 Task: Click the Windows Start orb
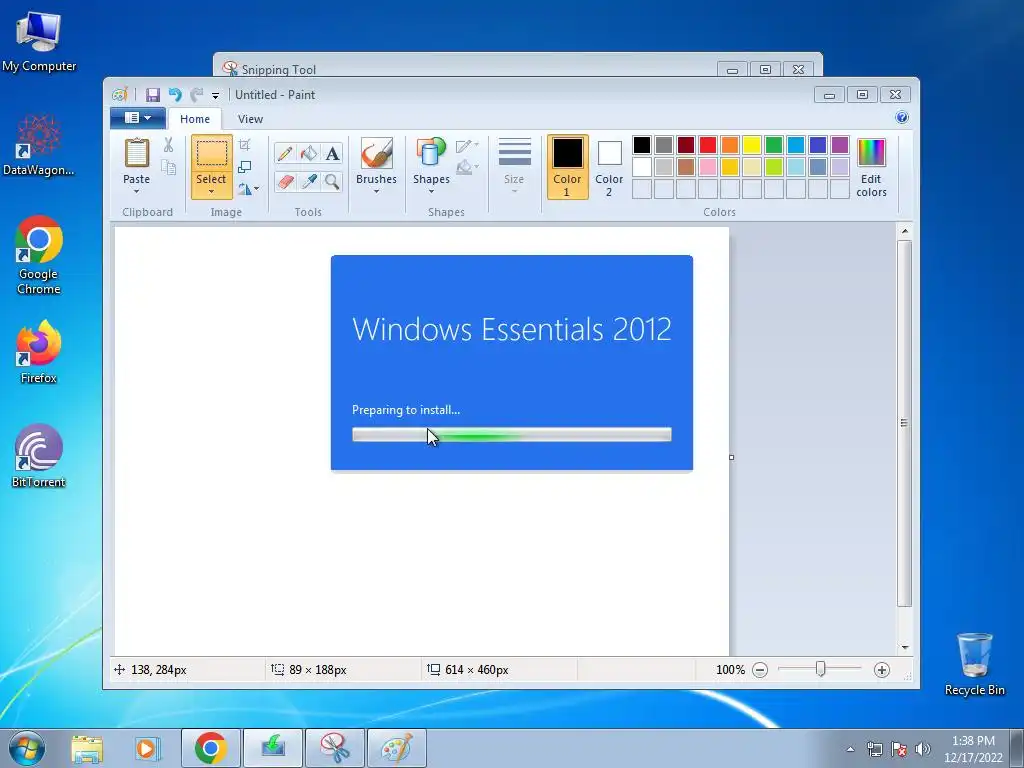coord(27,748)
